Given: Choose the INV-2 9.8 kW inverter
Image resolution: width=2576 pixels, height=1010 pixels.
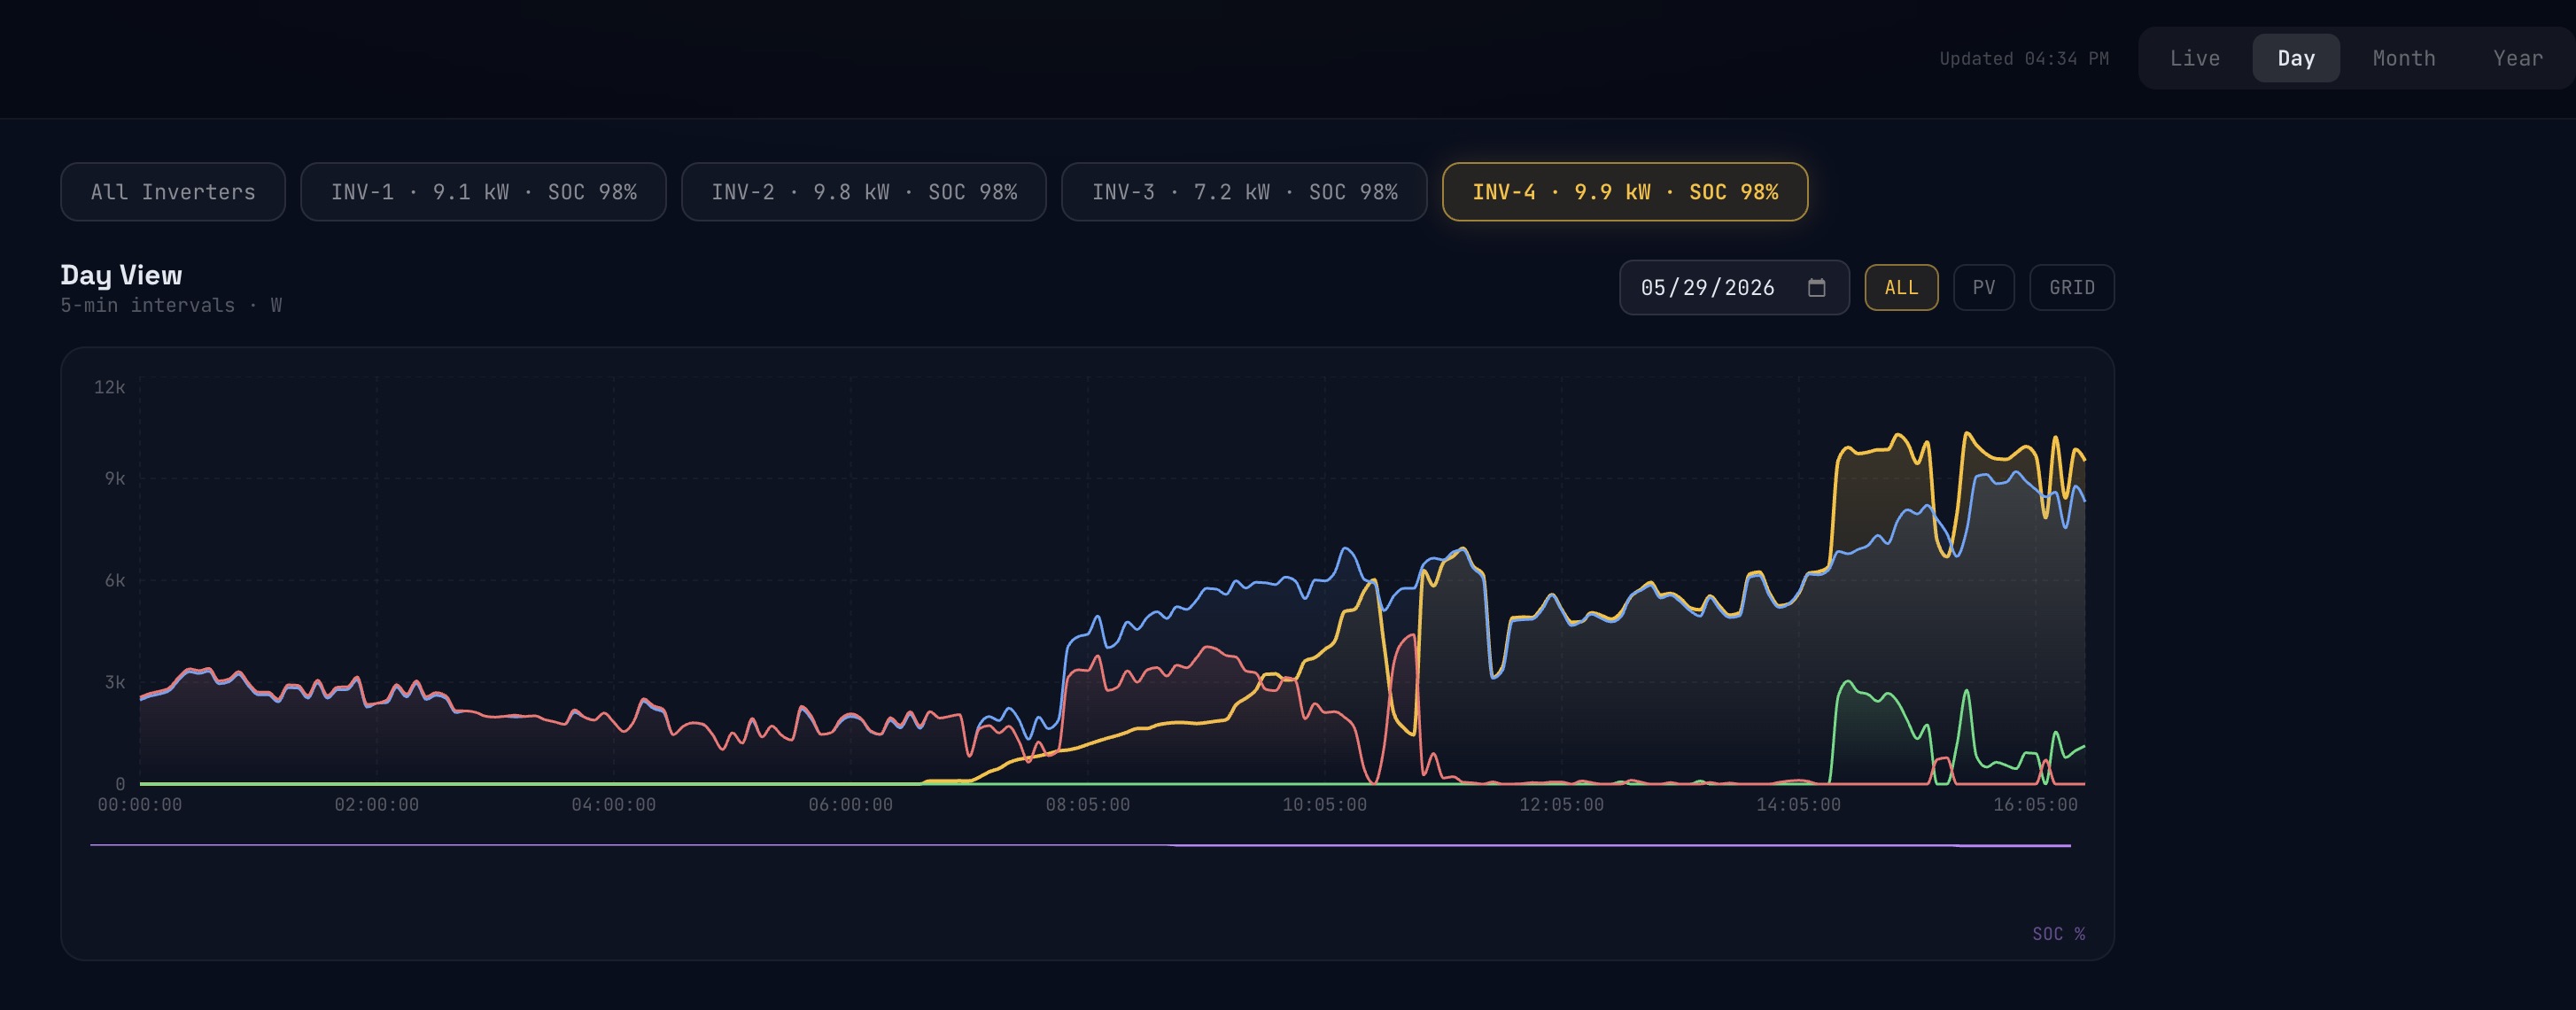Looking at the screenshot, I should 864,192.
